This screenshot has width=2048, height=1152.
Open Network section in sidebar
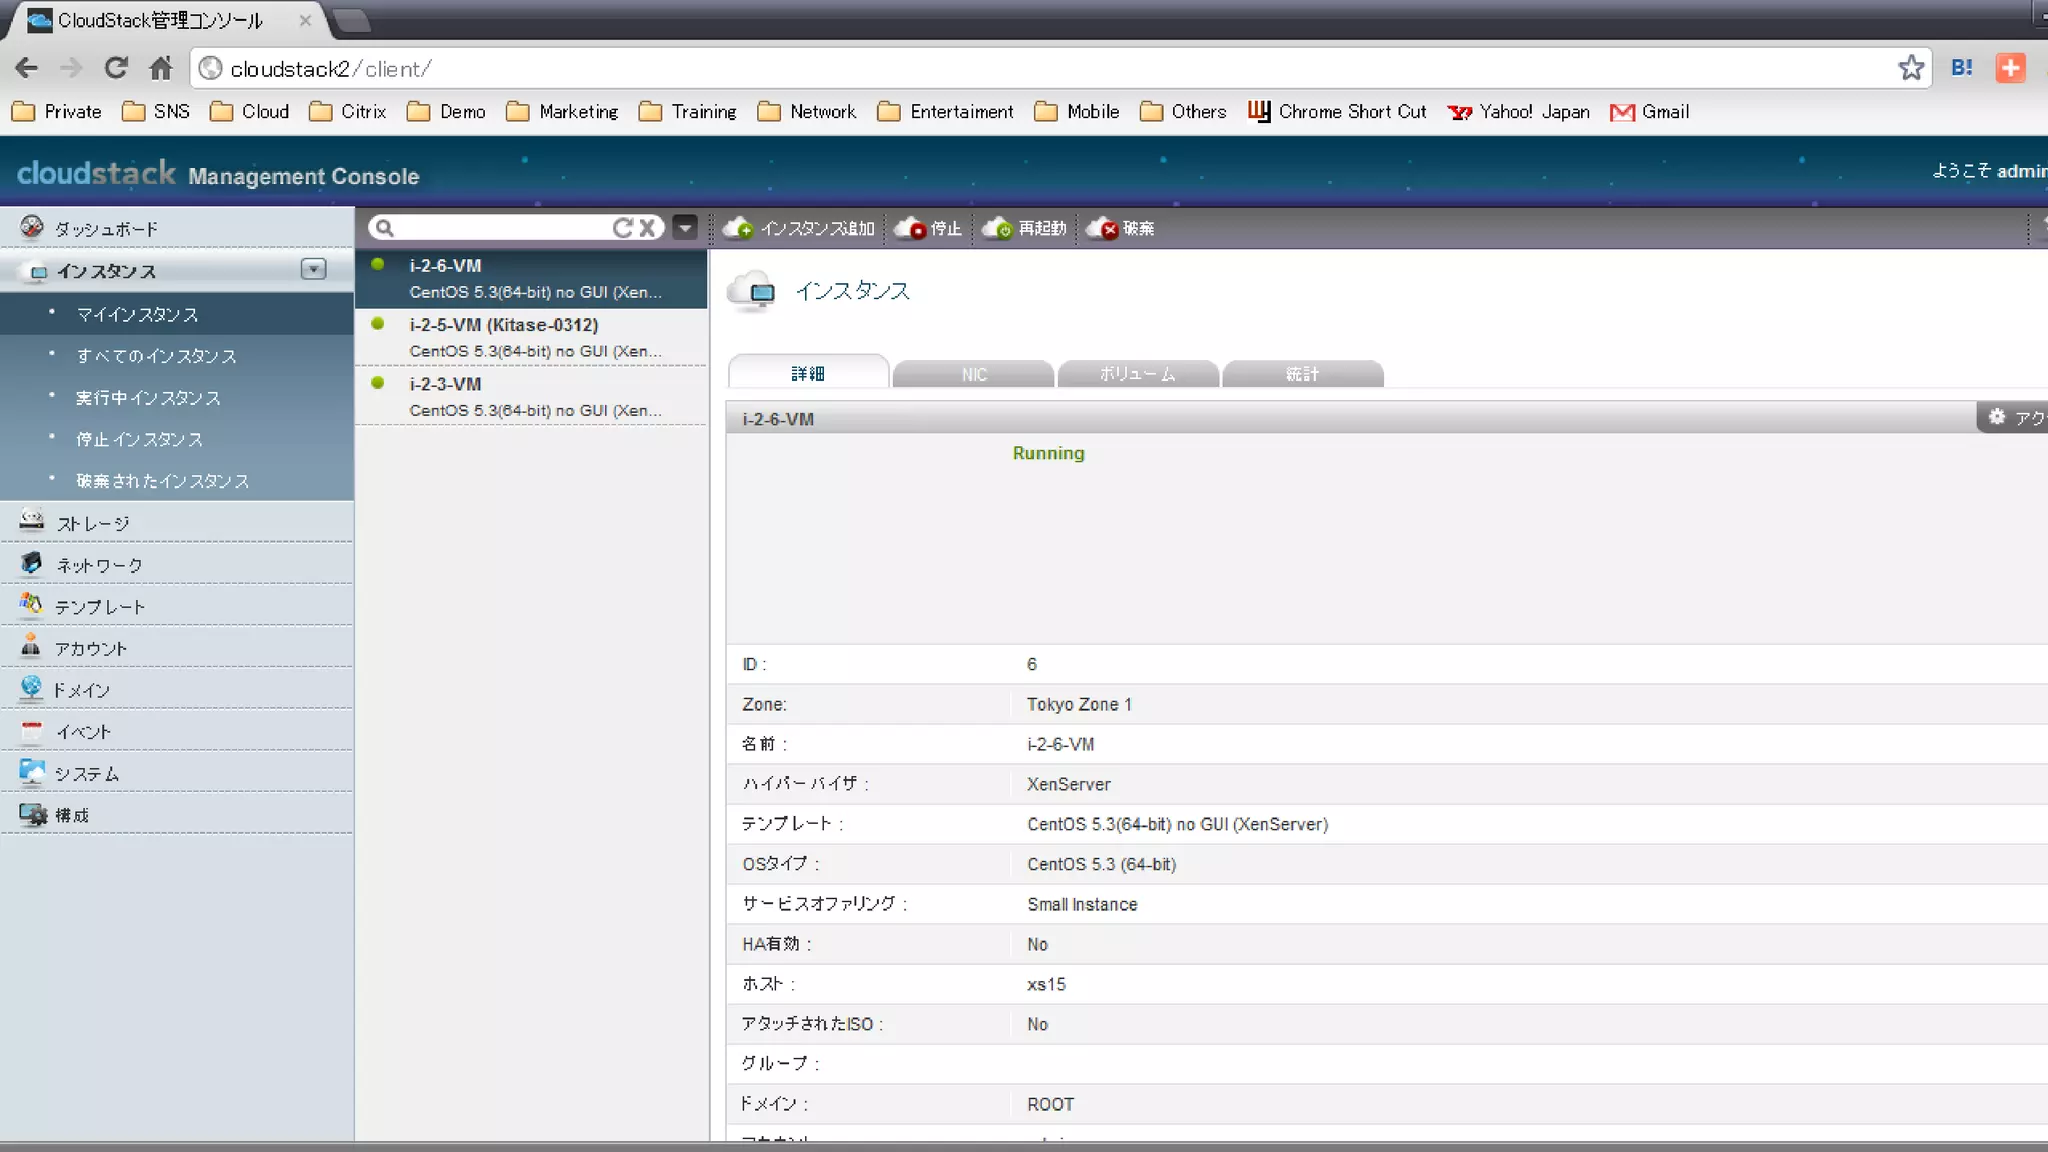(x=98, y=565)
